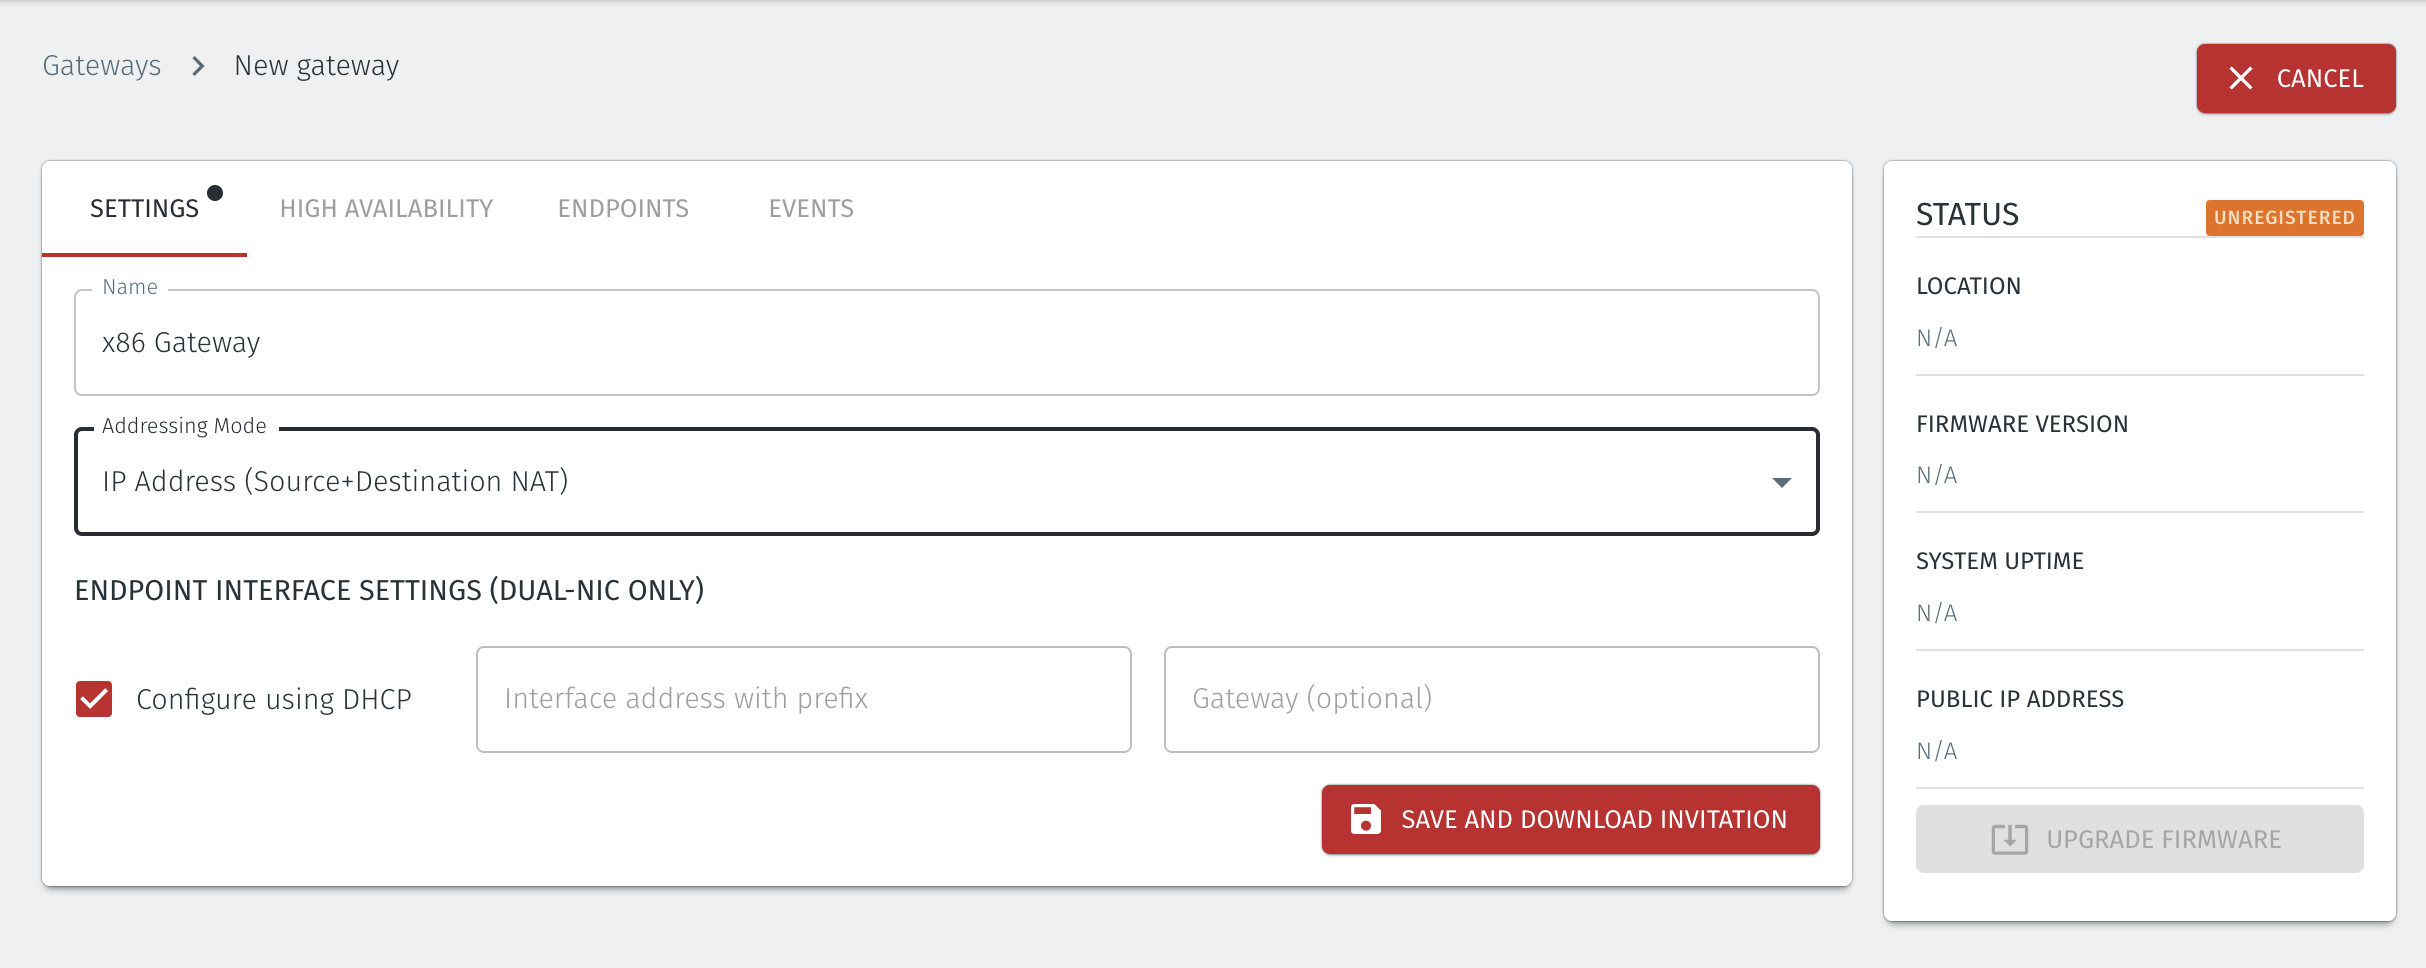Screen dimensions: 2426x968
Task: Click the breadcrumb chevron after Gateways
Action: (x=198, y=66)
